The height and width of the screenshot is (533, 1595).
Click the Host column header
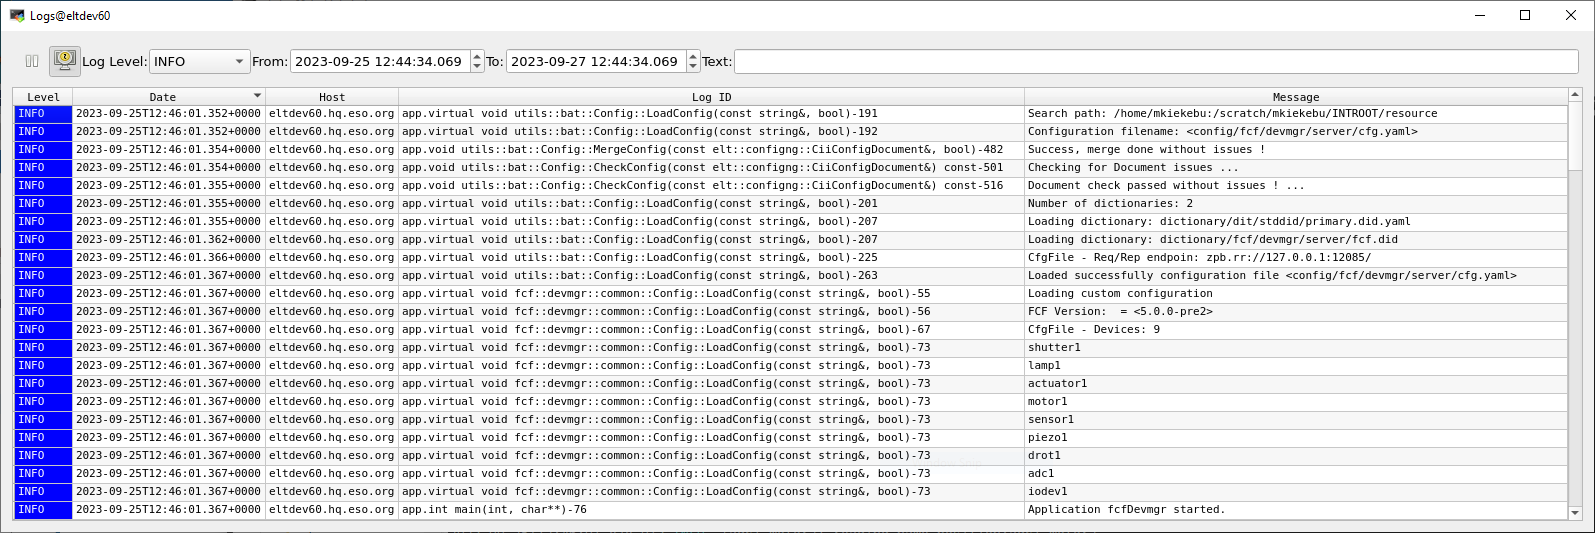332,97
